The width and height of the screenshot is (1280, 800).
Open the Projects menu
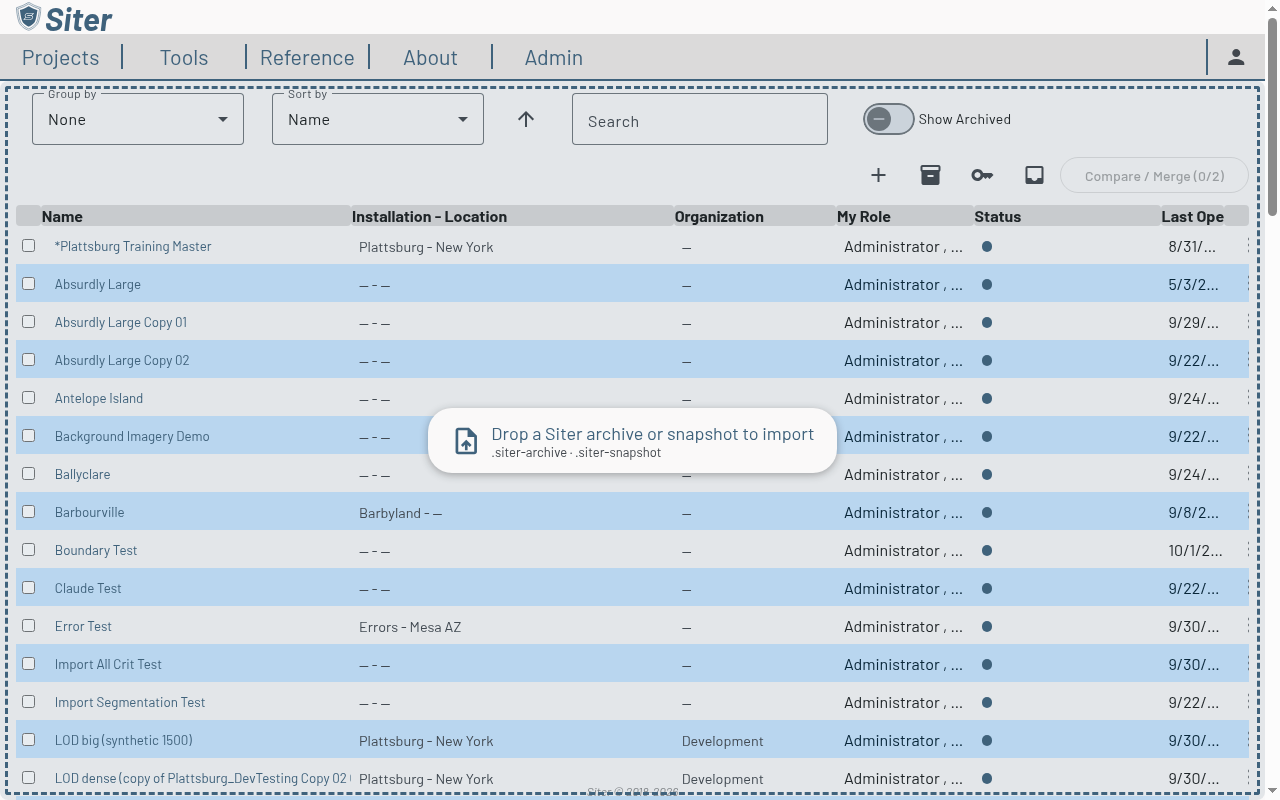point(61,57)
